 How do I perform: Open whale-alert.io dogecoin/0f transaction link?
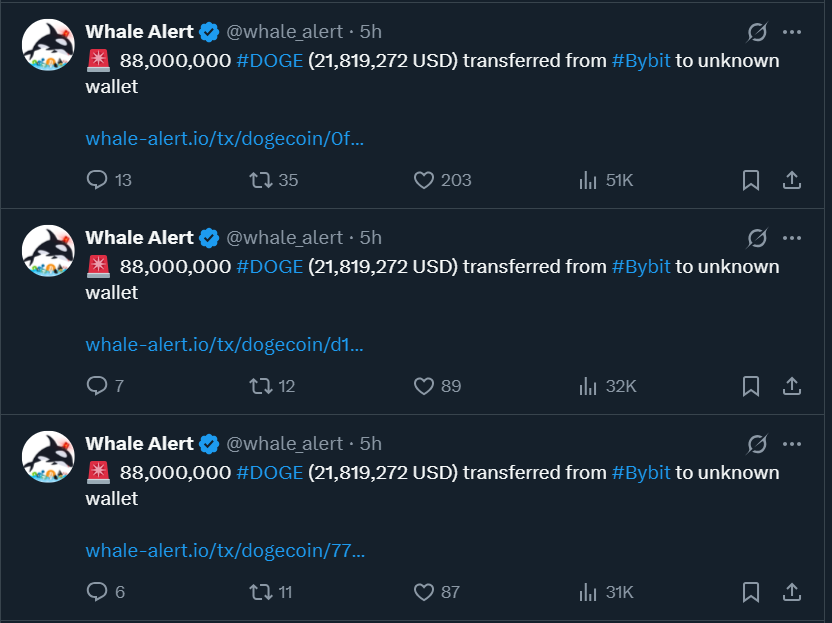point(225,138)
